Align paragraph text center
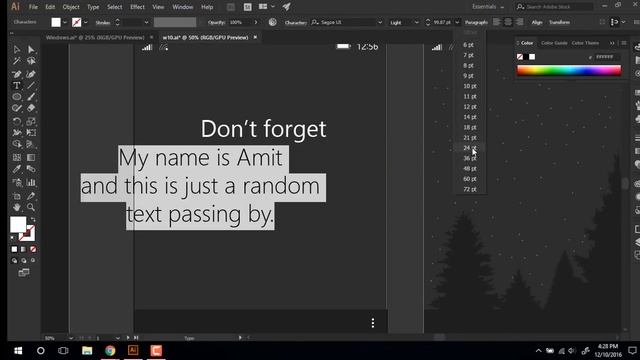Viewport: 640px width, 360px height. pyautogui.click(x=508, y=22)
